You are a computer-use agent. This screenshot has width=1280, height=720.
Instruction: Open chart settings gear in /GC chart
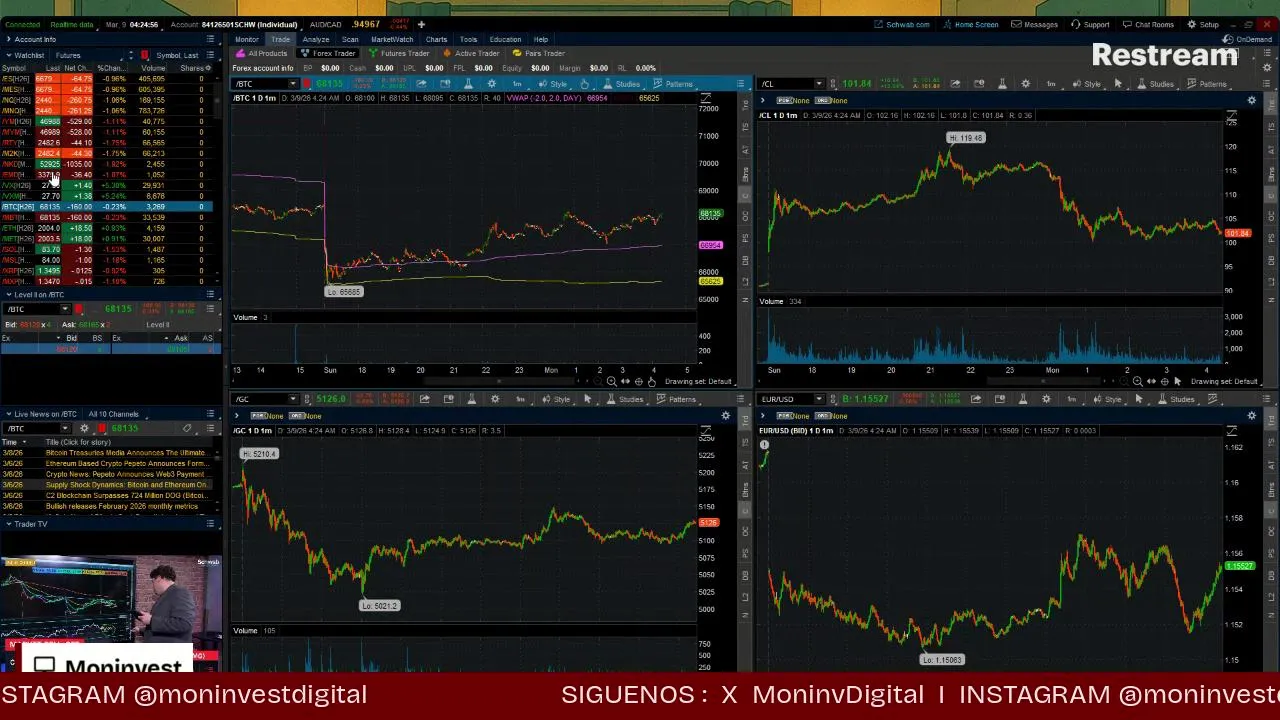[x=495, y=399]
